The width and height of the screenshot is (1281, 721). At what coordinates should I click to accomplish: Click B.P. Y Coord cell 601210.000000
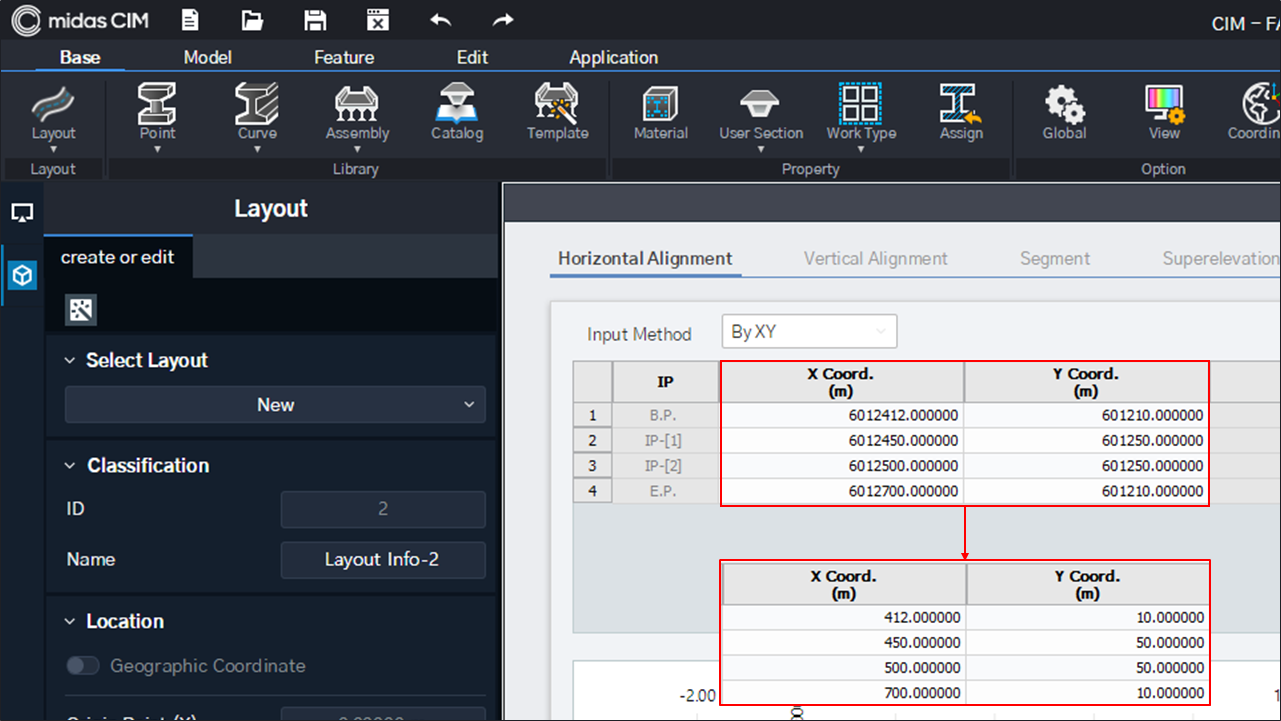coord(1086,416)
